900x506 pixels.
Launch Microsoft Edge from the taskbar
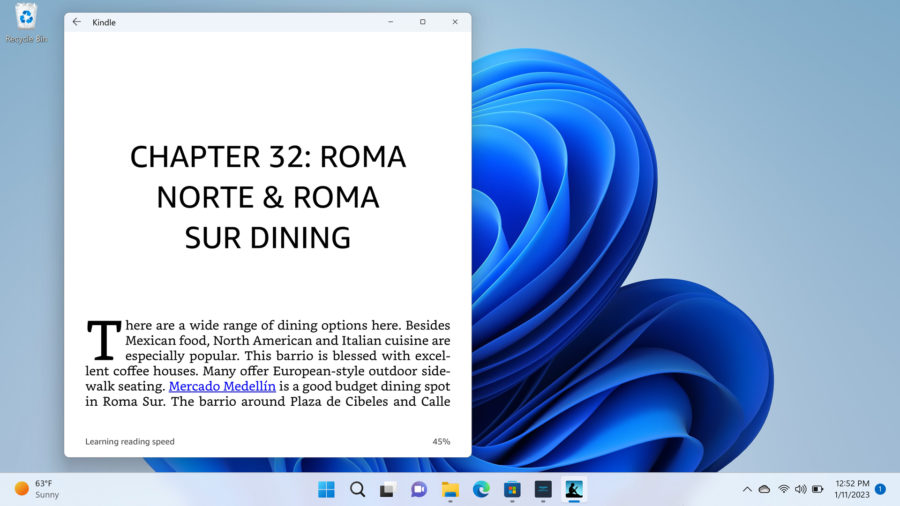point(481,489)
